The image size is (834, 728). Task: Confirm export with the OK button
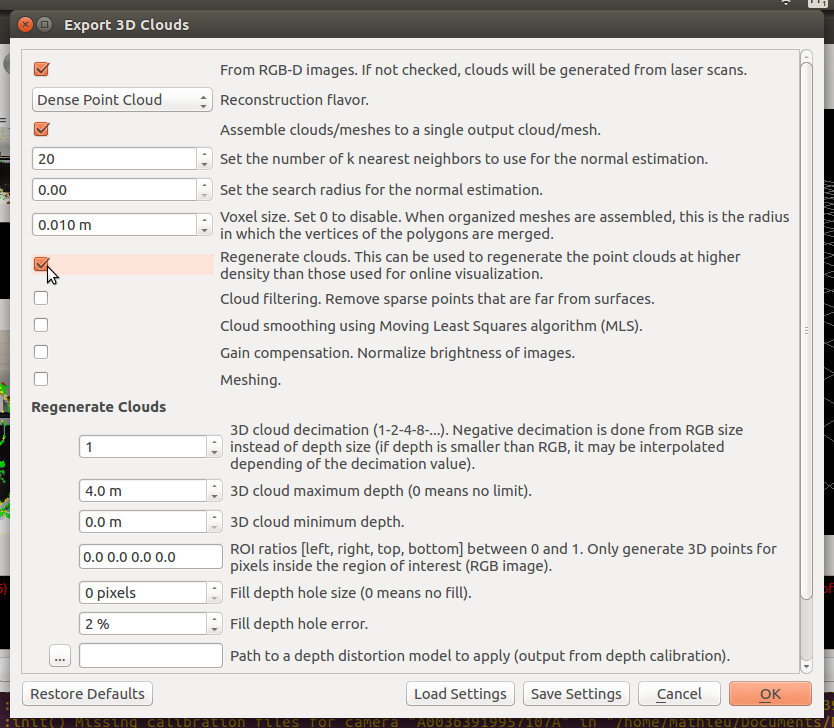[x=769, y=694]
